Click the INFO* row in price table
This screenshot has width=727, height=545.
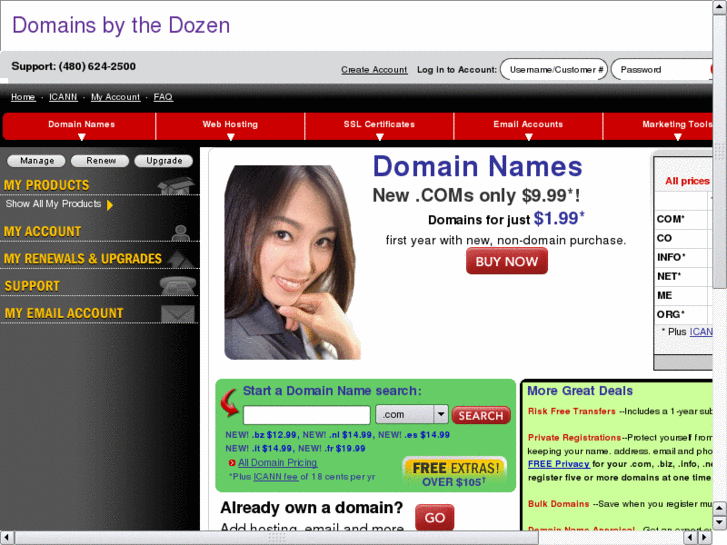point(684,257)
